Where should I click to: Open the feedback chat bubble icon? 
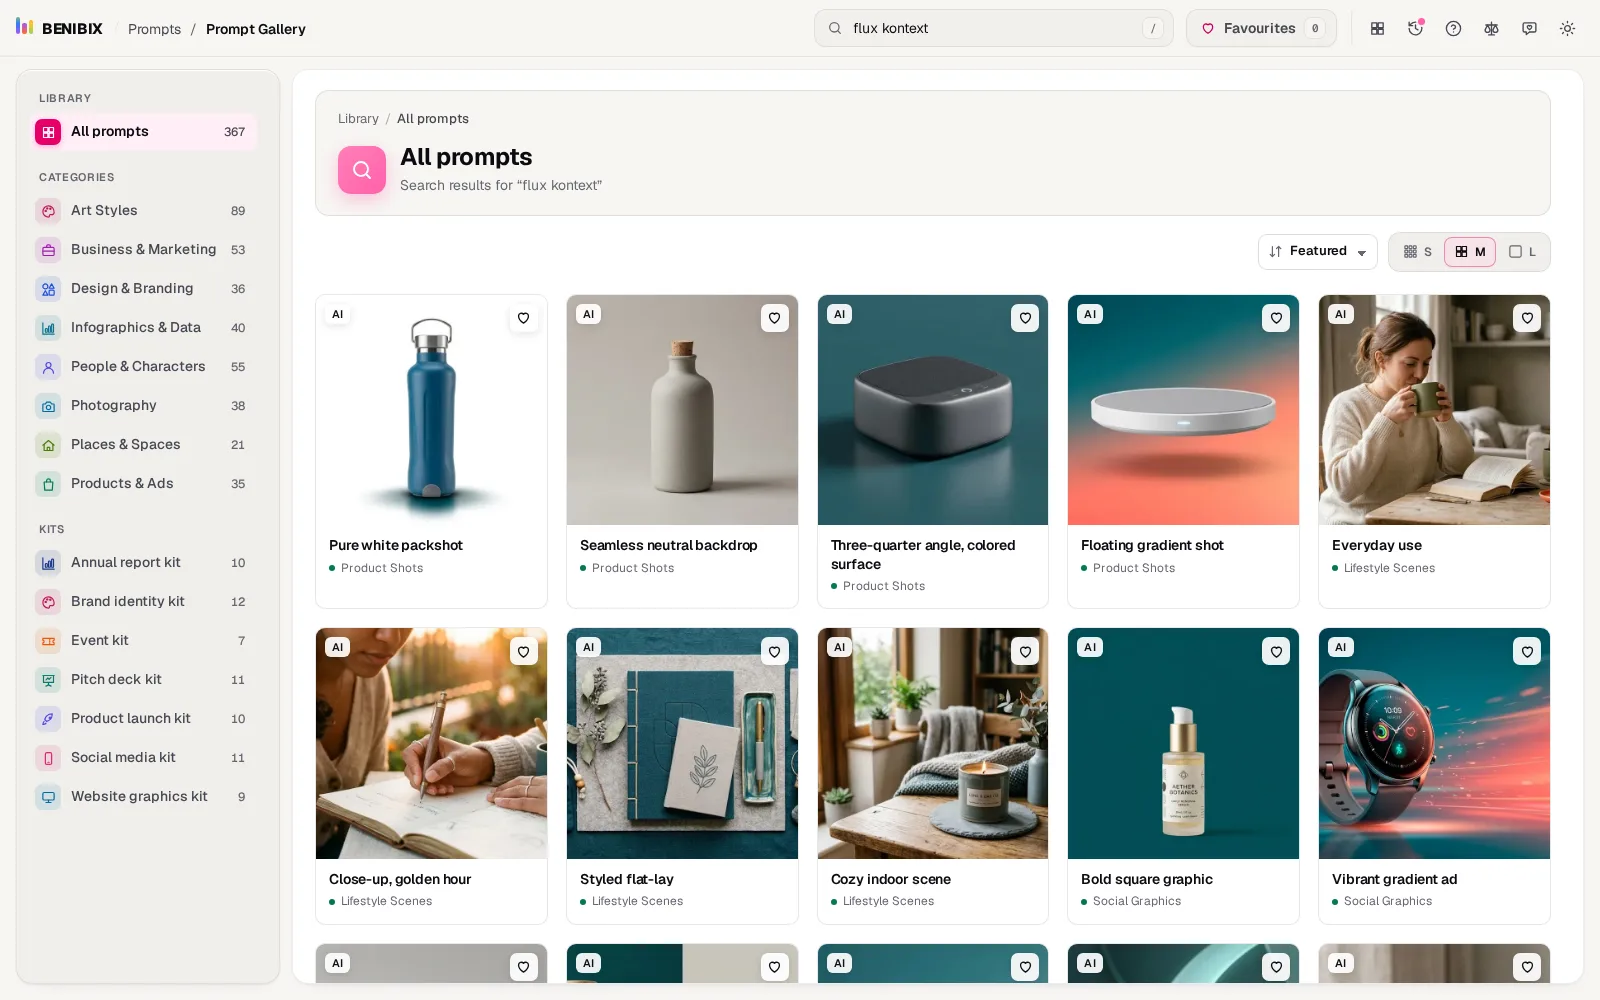point(1529,29)
